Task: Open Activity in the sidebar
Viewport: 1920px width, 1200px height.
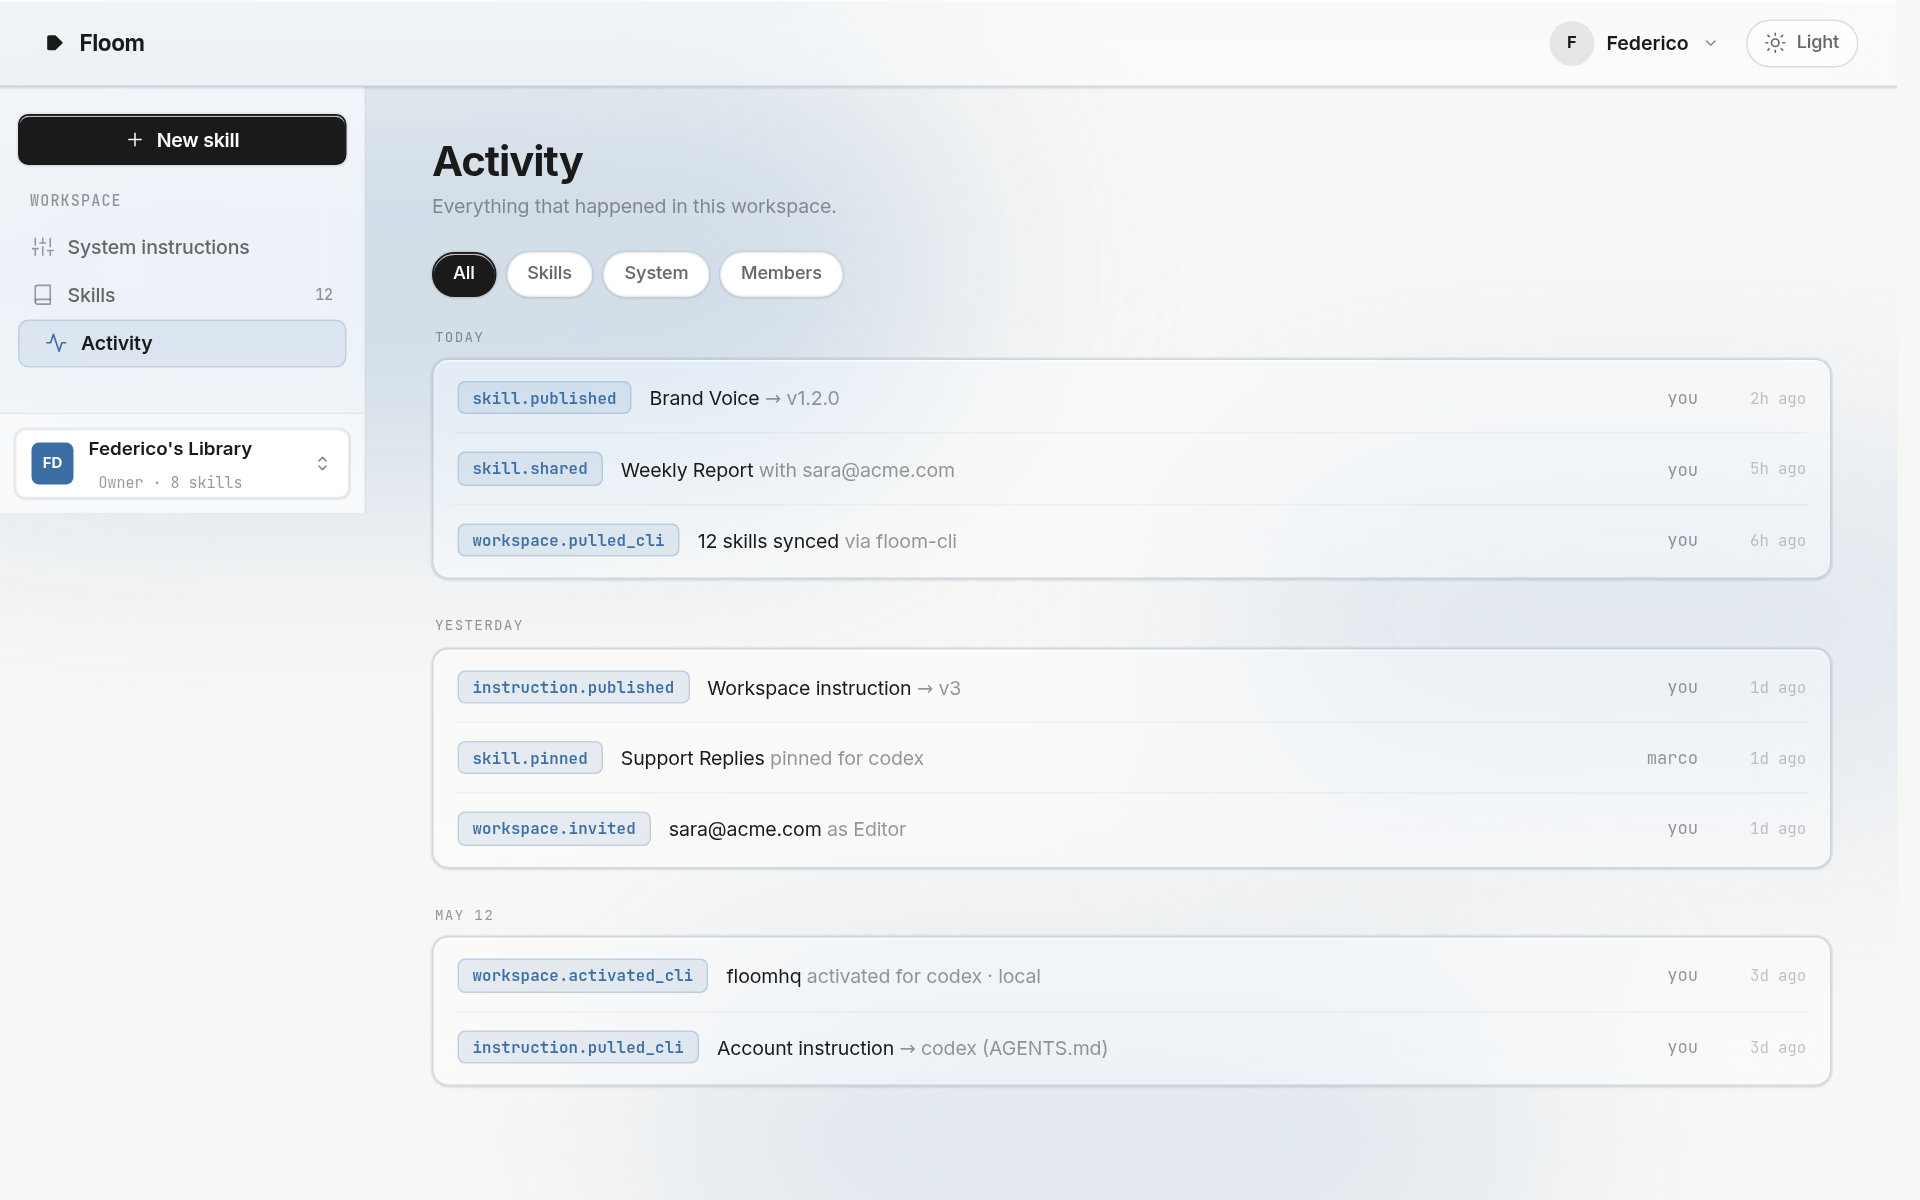Action: tap(182, 343)
